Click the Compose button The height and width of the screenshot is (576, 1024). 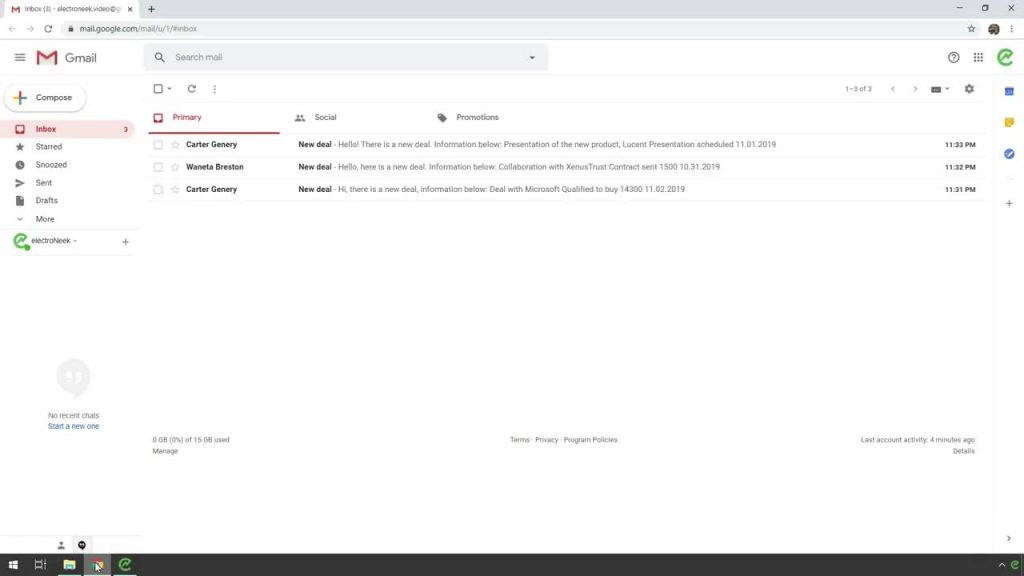[45, 98]
